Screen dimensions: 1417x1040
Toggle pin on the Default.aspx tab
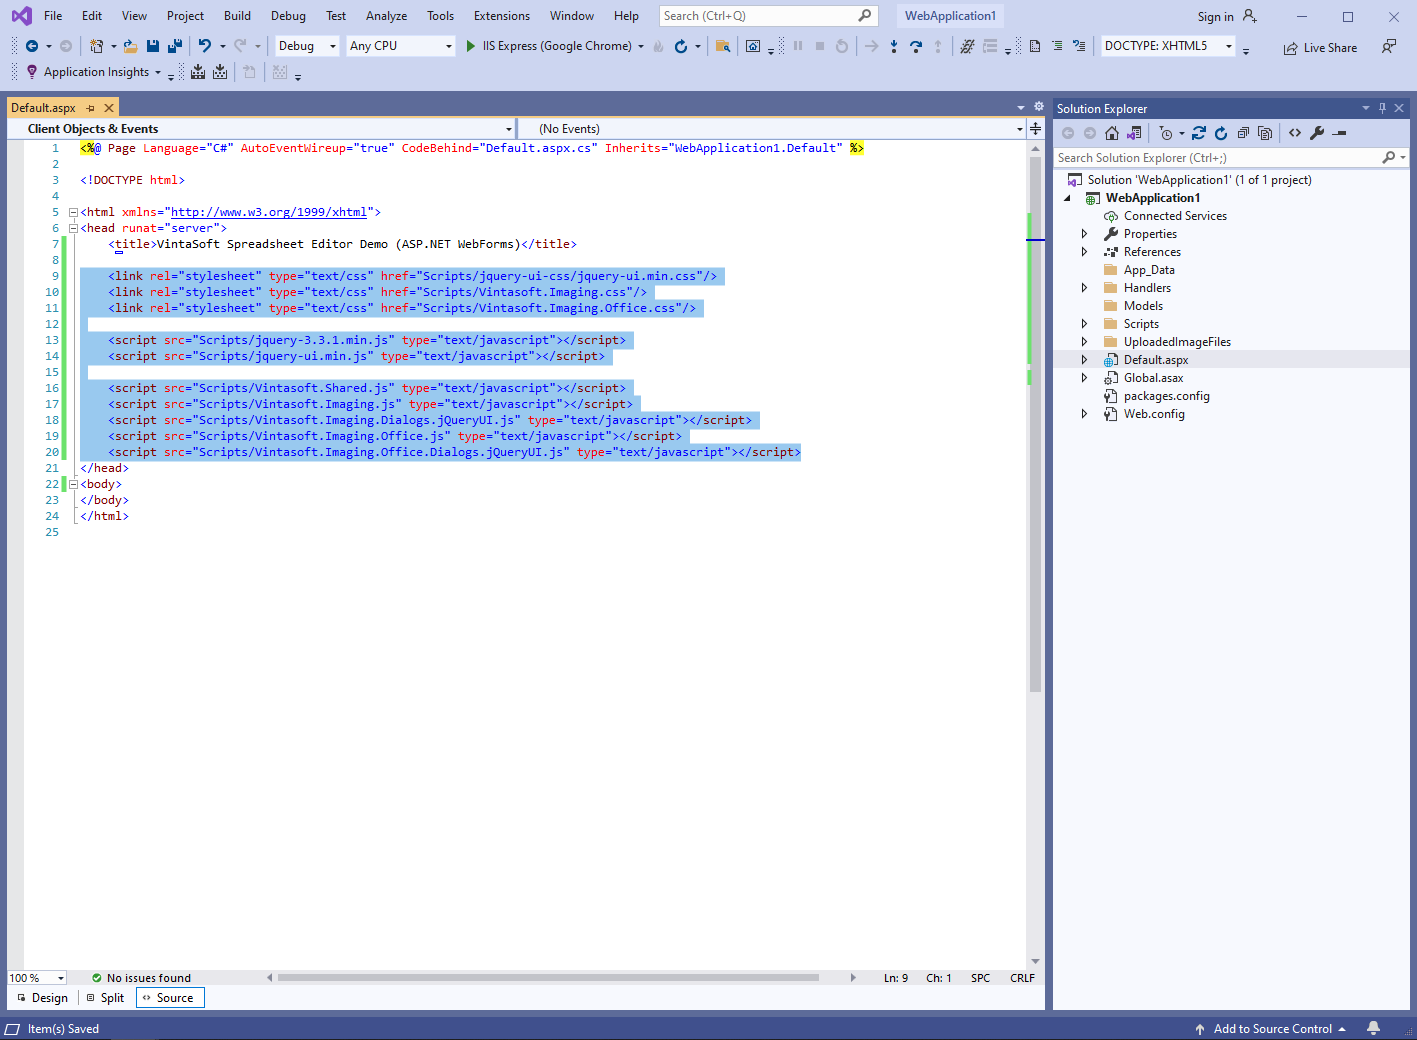click(x=90, y=108)
